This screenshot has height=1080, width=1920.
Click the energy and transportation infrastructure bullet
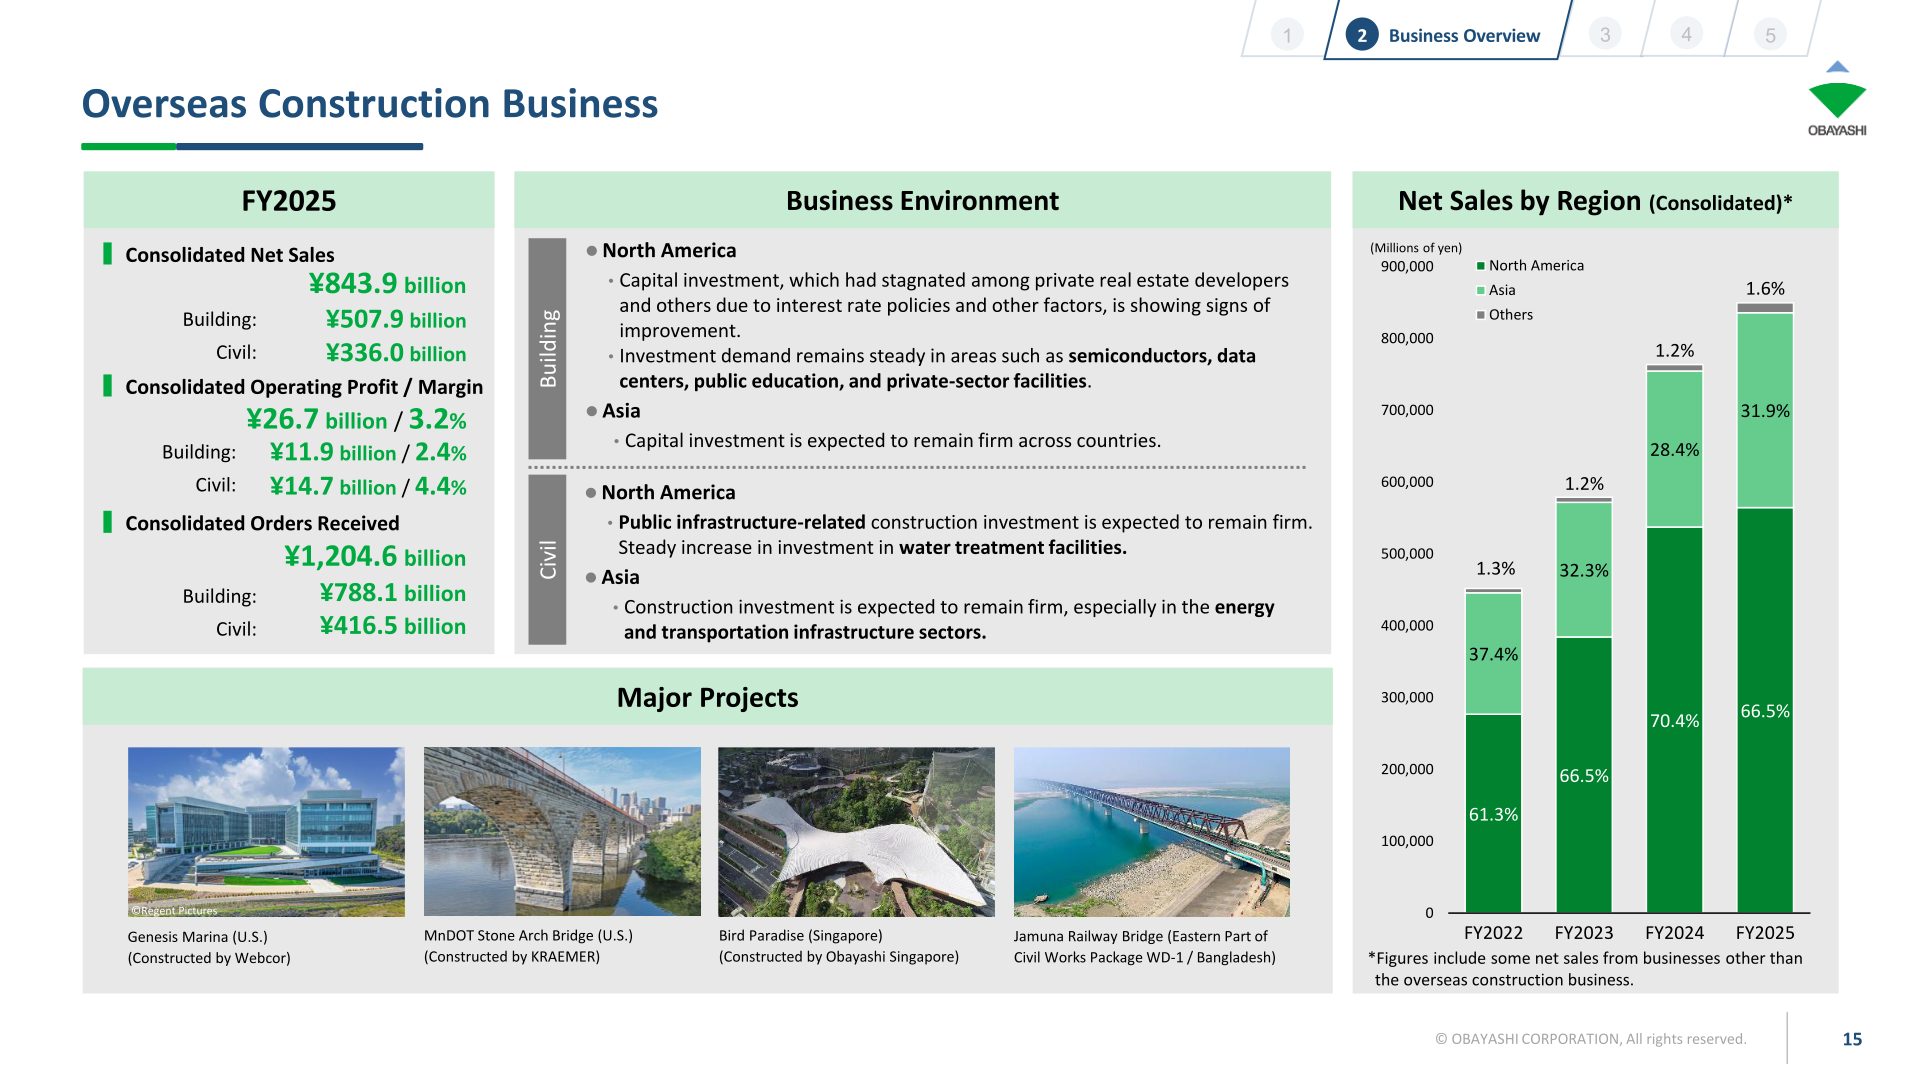pyautogui.click(x=948, y=620)
